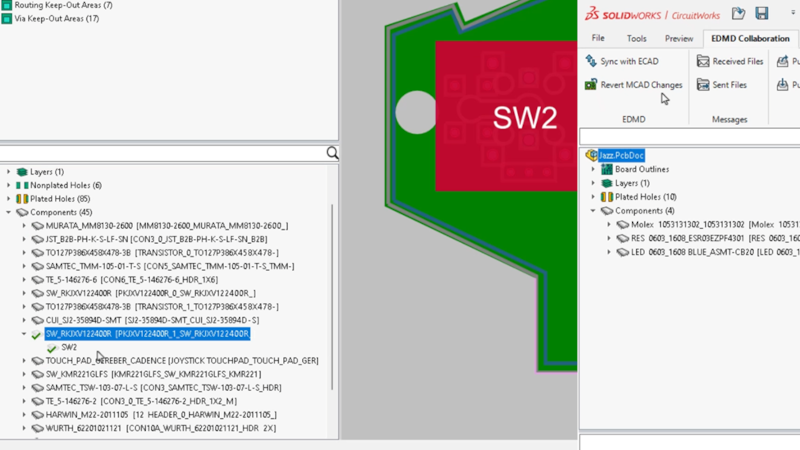Expand Plated Holes (10)

[593, 196]
